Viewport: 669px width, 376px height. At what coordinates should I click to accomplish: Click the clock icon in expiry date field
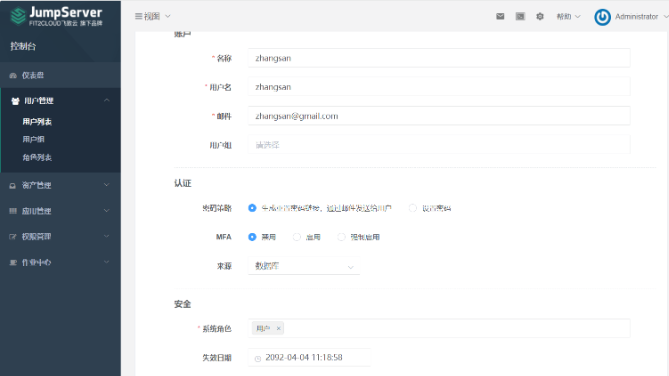(258, 359)
